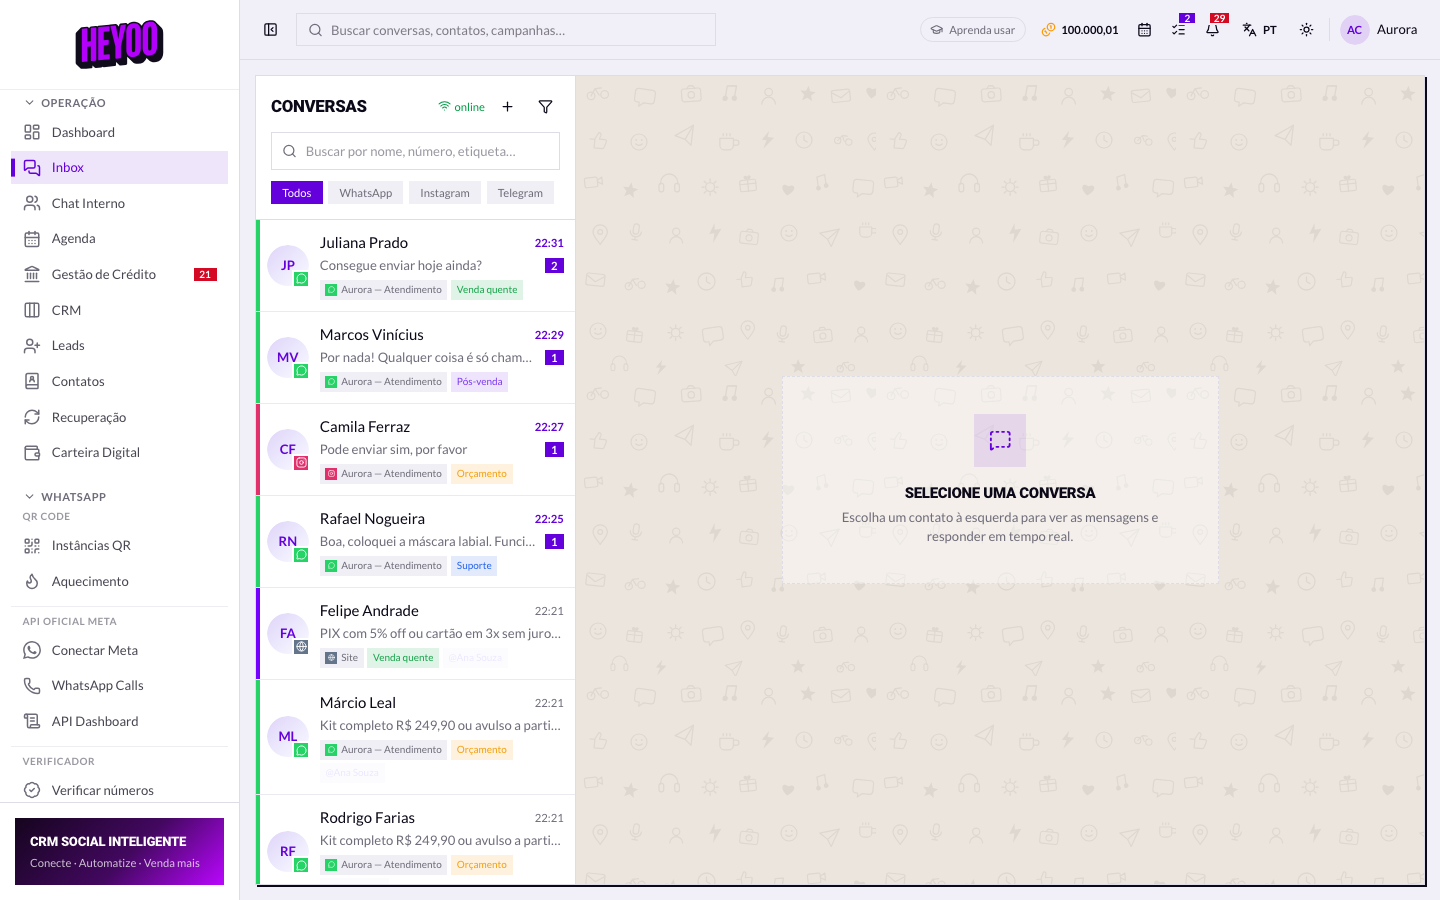The width and height of the screenshot is (1440, 900).
Task: Click the Instâncias QR code icon
Action: point(32,546)
